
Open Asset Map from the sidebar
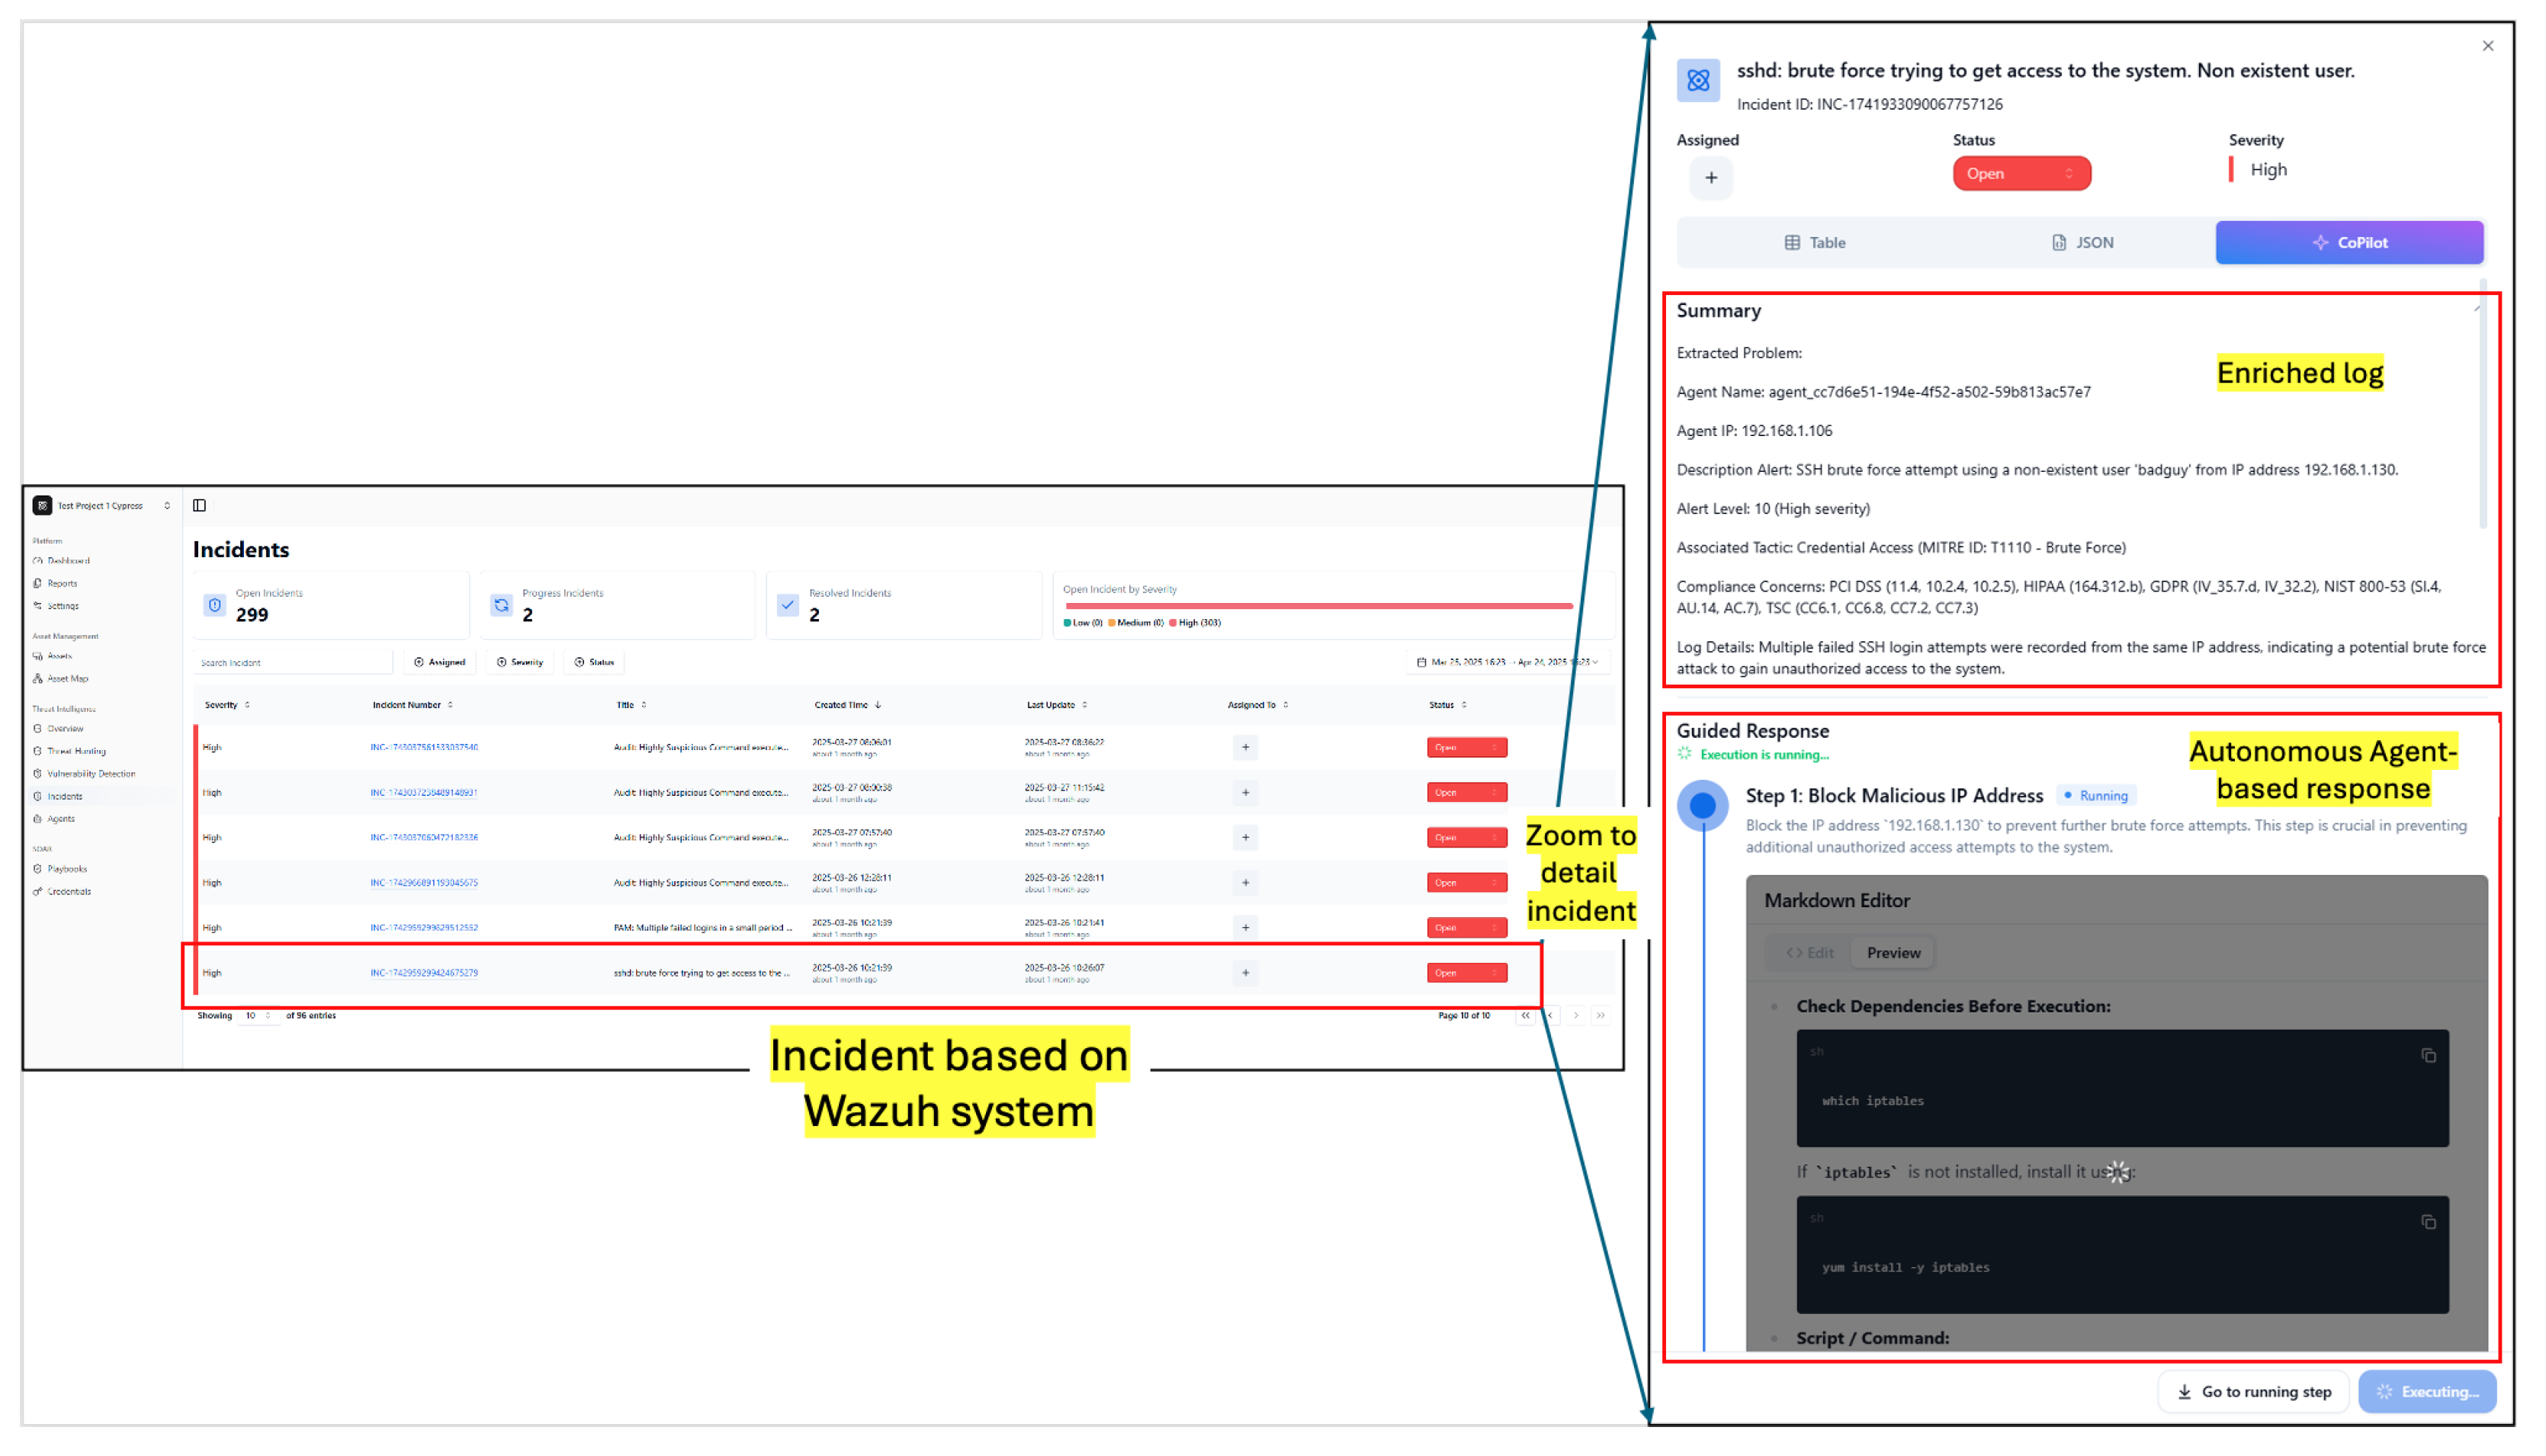click(67, 679)
